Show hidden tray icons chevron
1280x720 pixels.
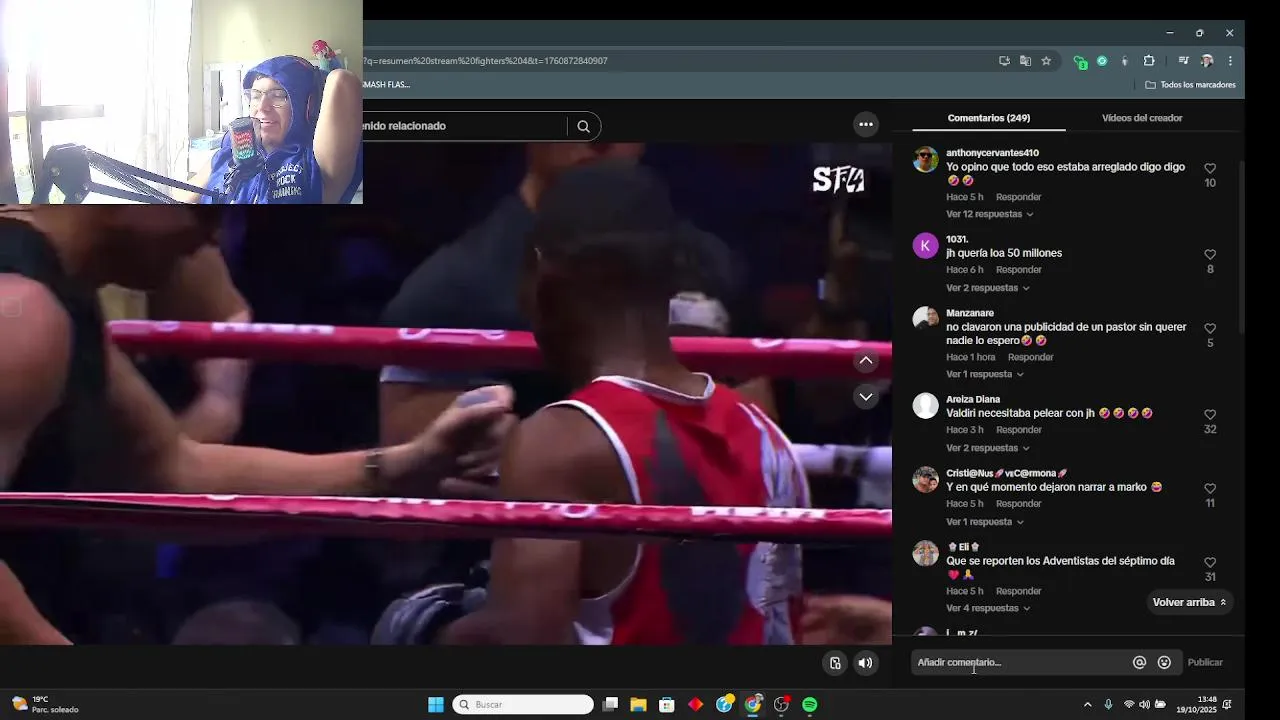click(x=1088, y=705)
